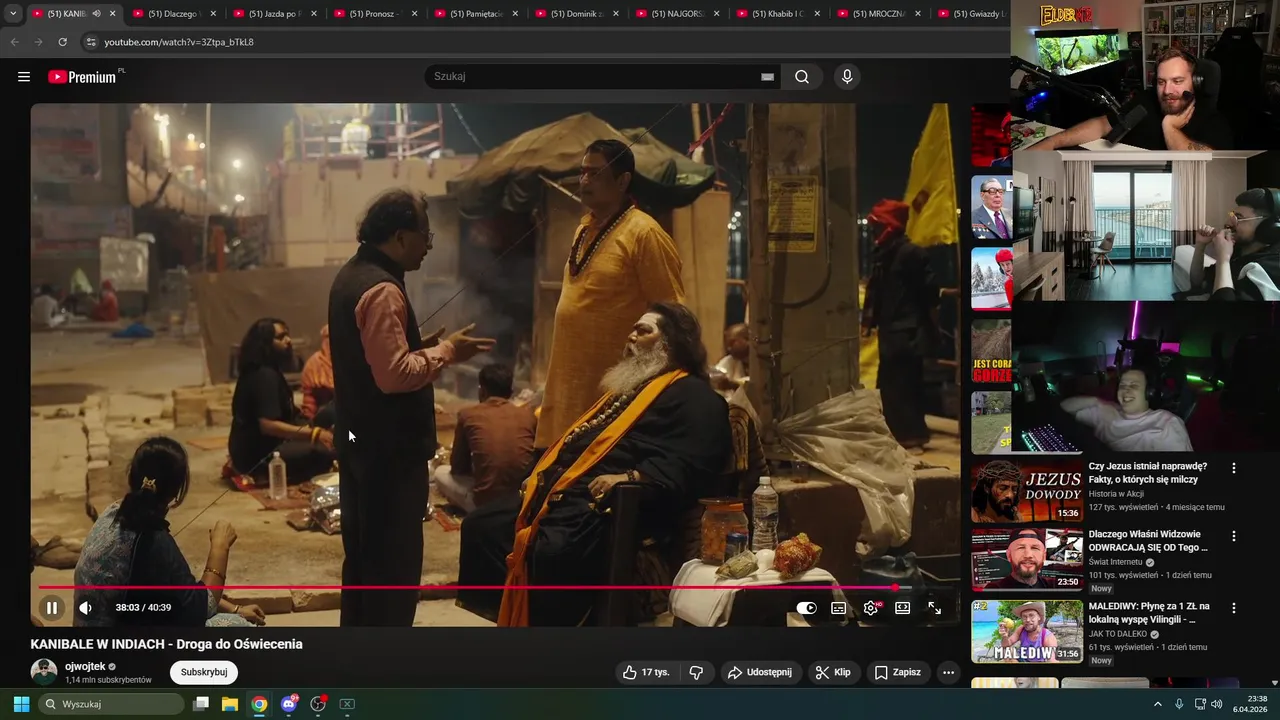This screenshot has width=1280, height=720.
Task: Open the Windows Start menu
Action: 21,704
